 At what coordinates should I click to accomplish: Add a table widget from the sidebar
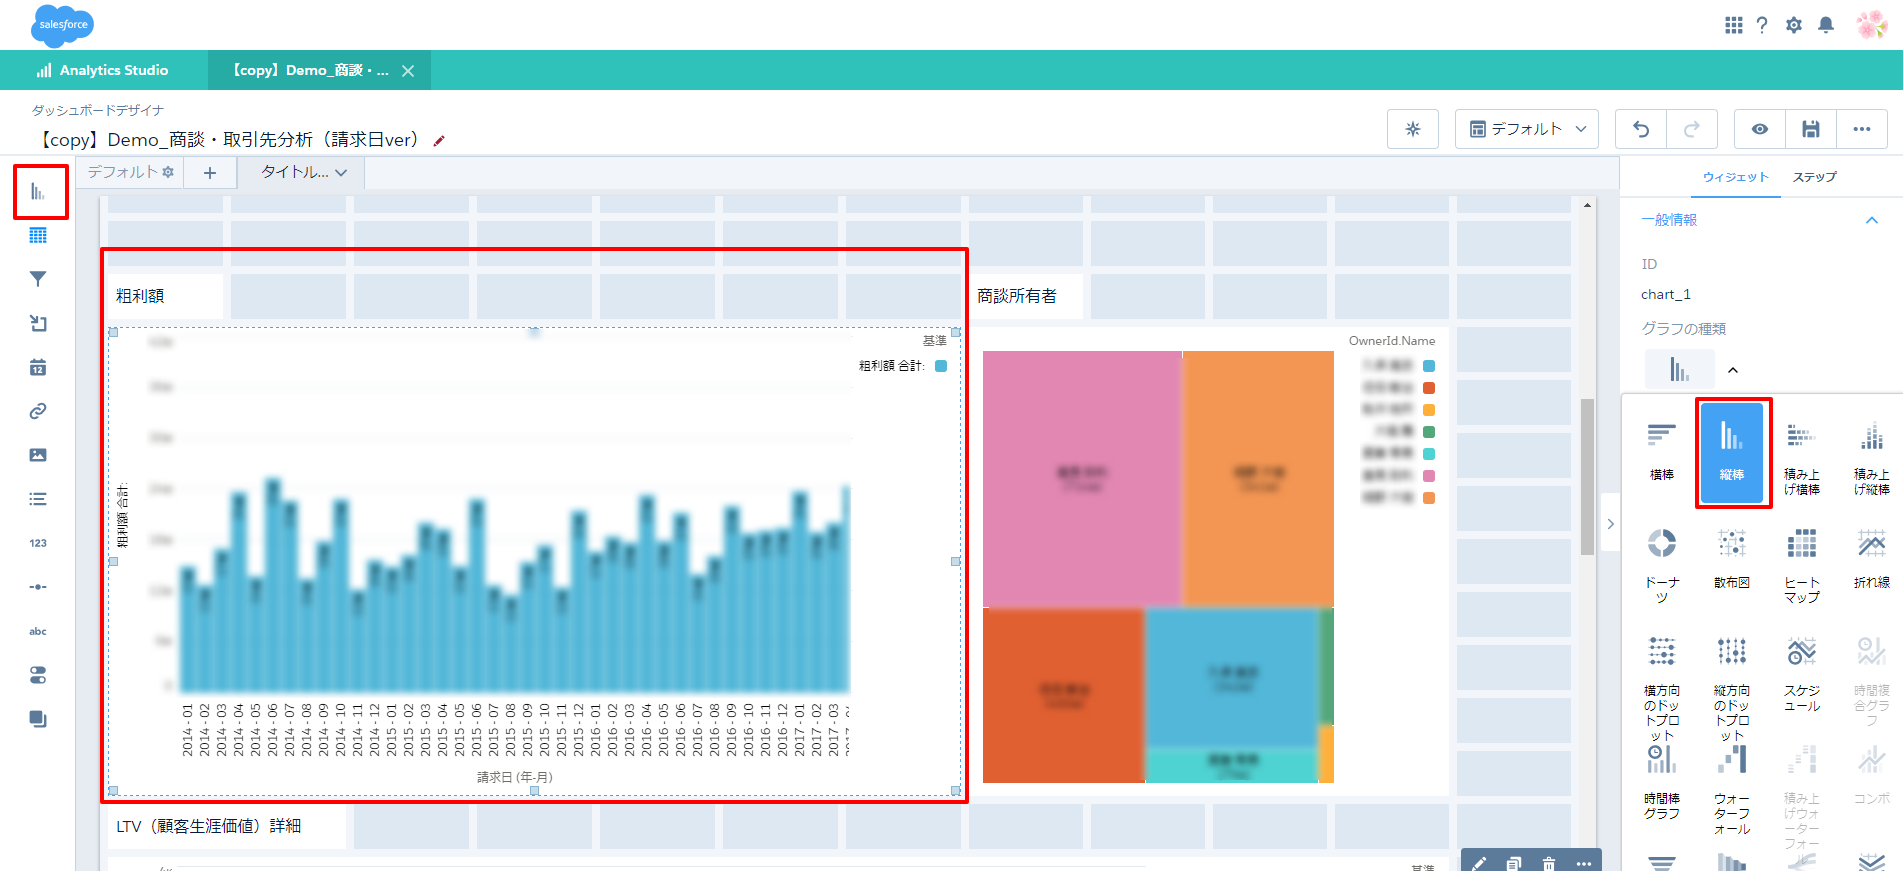pyautogui.click(x=38, y=236)
